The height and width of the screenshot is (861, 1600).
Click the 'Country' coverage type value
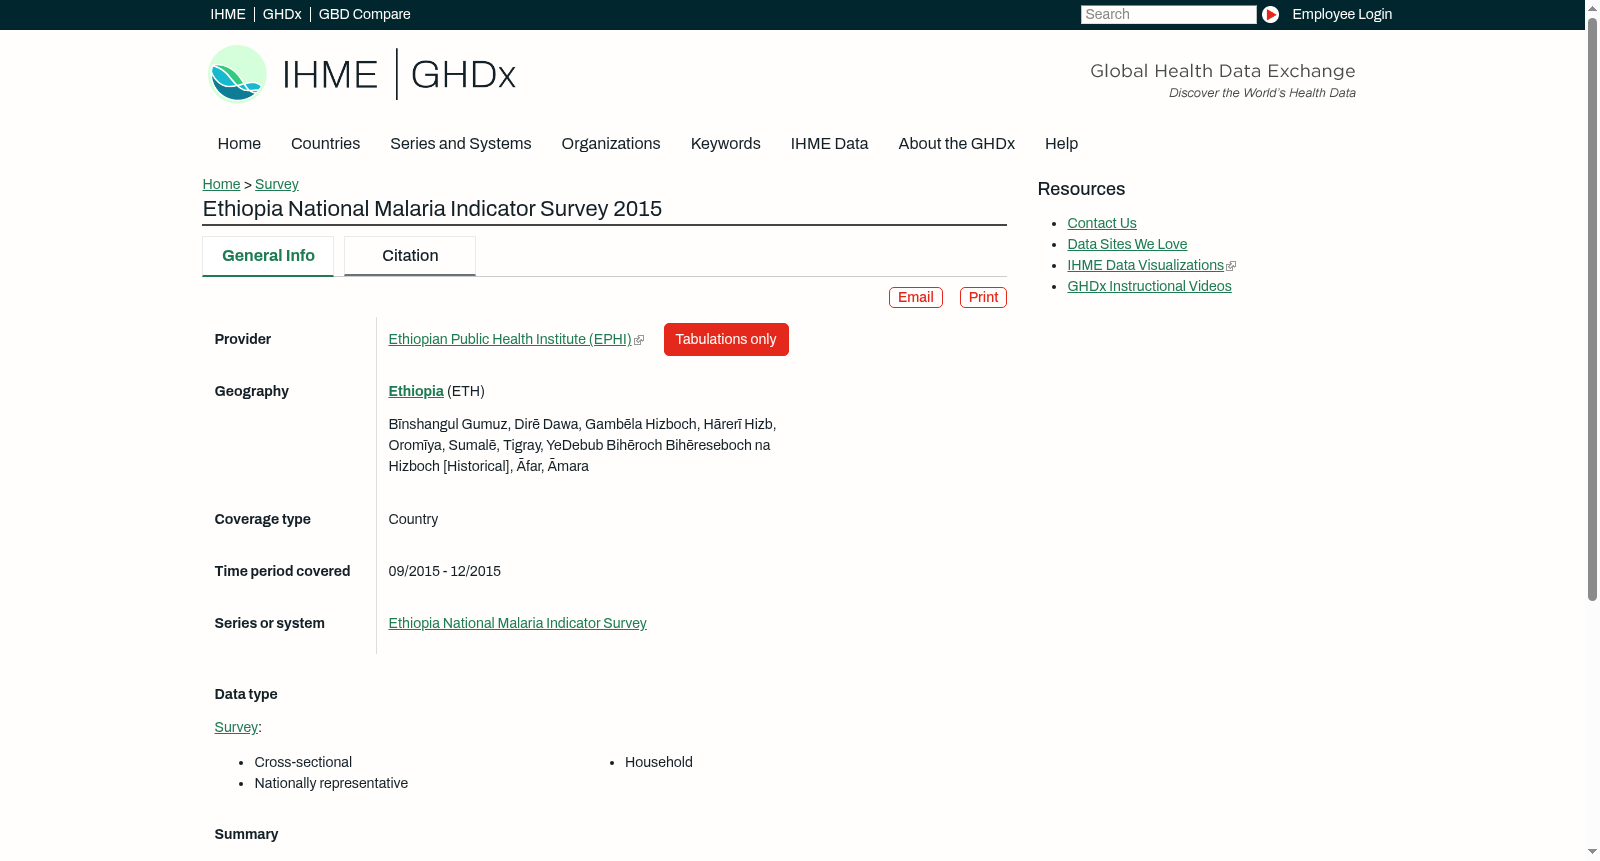click(x=413, y=519)
